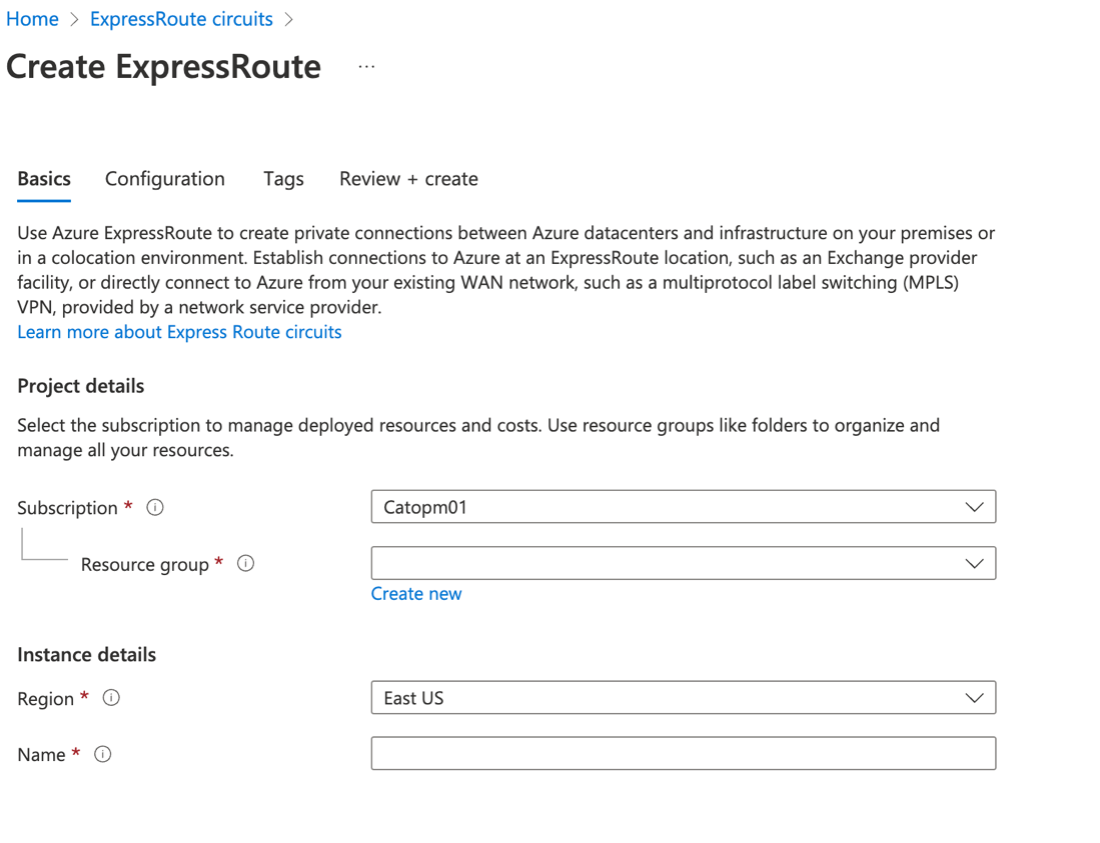This screenshot has height=843, width=1100.
Task: Open Learn more about Express Route circuits
Action: coord(179,332)
